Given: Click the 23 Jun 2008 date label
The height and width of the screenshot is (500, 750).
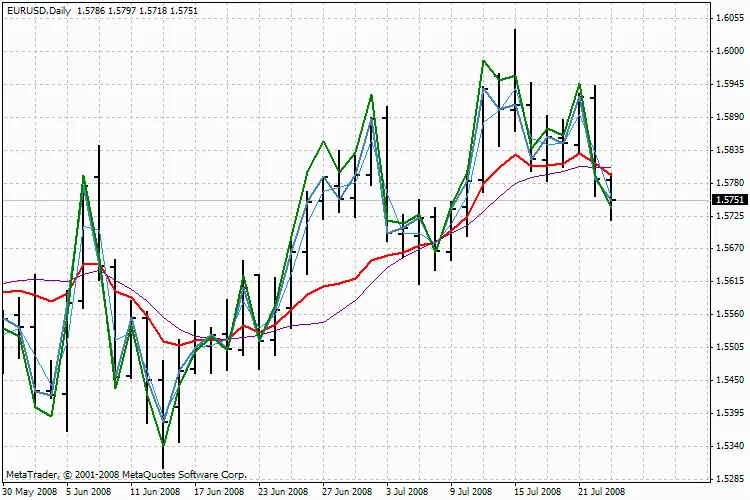Looking at the screenshot, I should [282, 492].
